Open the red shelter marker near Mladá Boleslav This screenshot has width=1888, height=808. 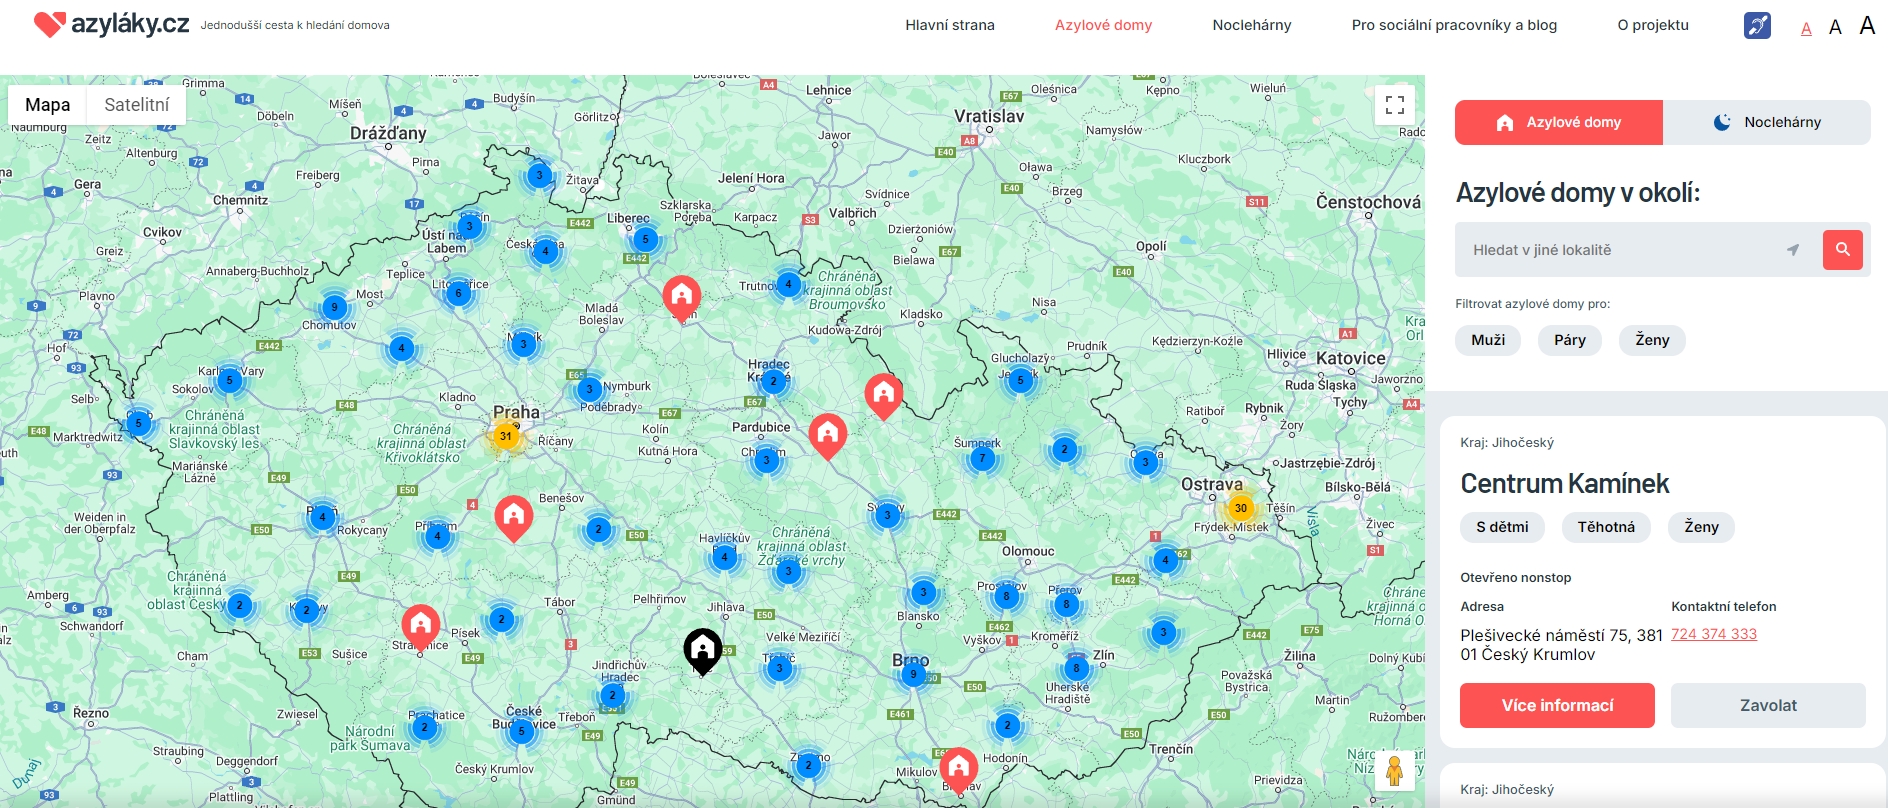click(682, 298)
